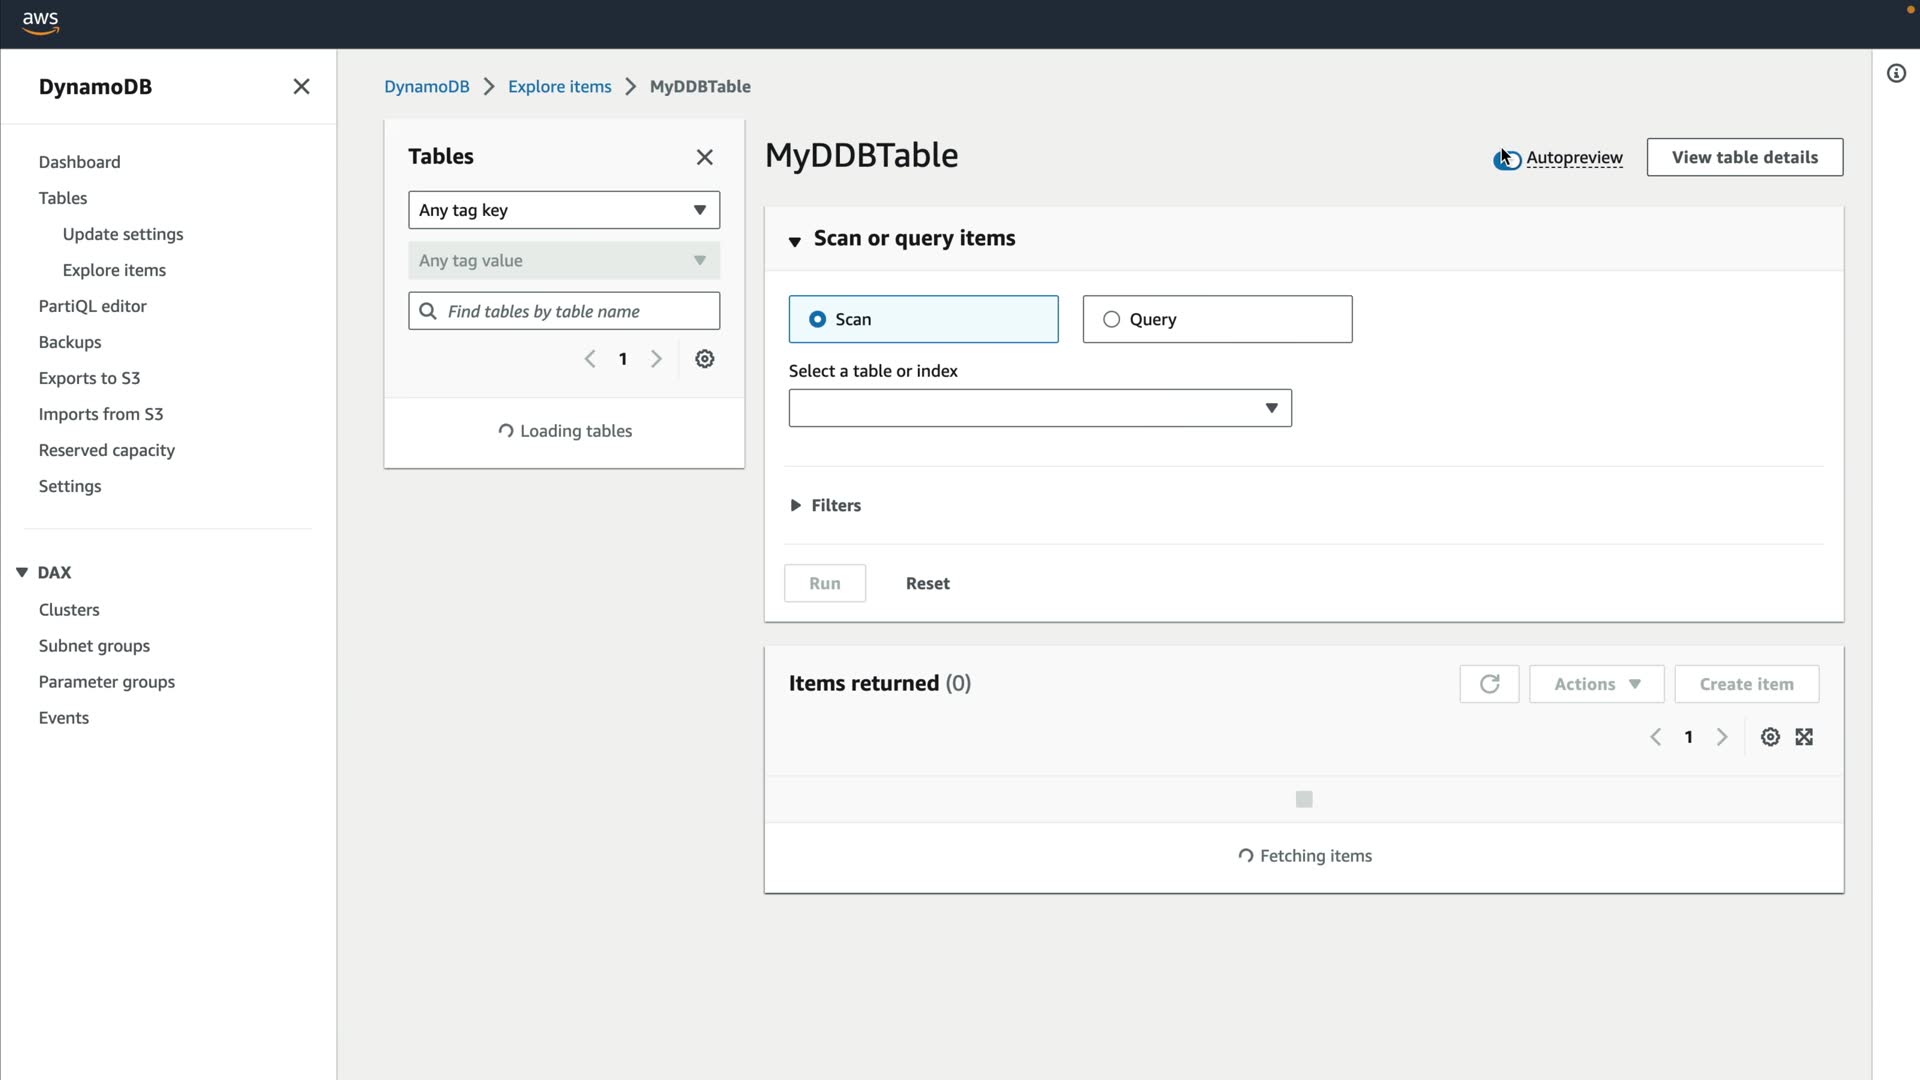The width and height of the screenshot is (1920, 1080).
Task: Collapse the DAX navigation section
Action: click(x=22, y=573)
